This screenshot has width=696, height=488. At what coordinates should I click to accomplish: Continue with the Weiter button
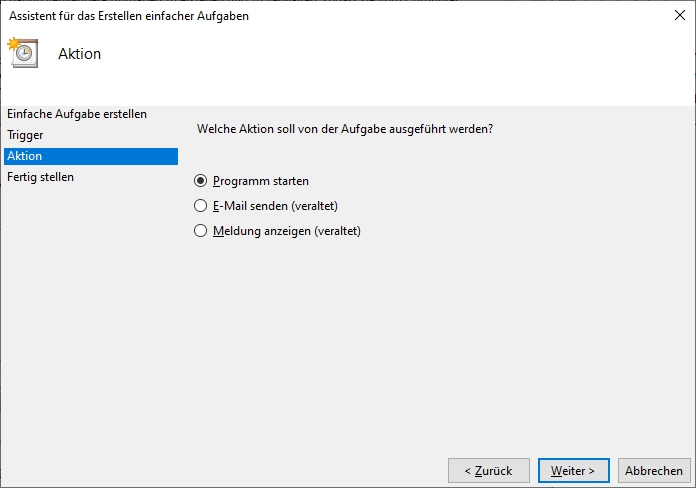tap(573, 470)
